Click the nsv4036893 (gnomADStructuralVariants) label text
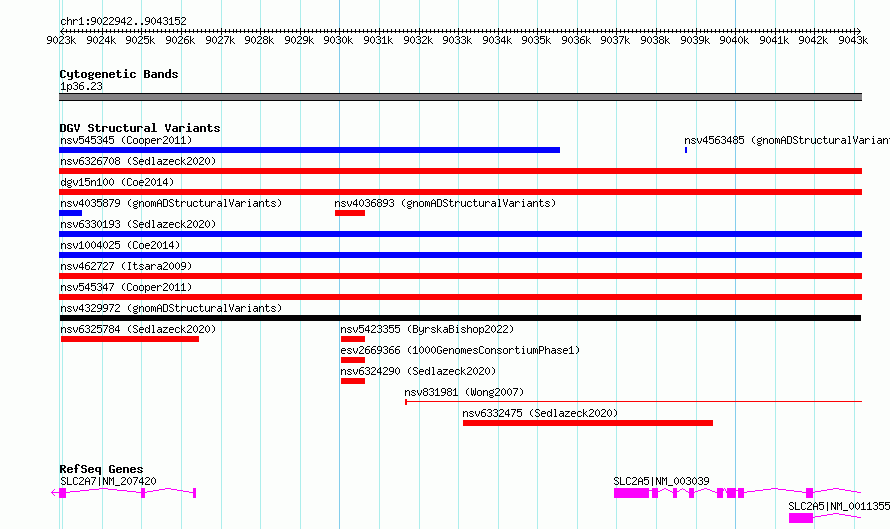 tap(445, 203)
